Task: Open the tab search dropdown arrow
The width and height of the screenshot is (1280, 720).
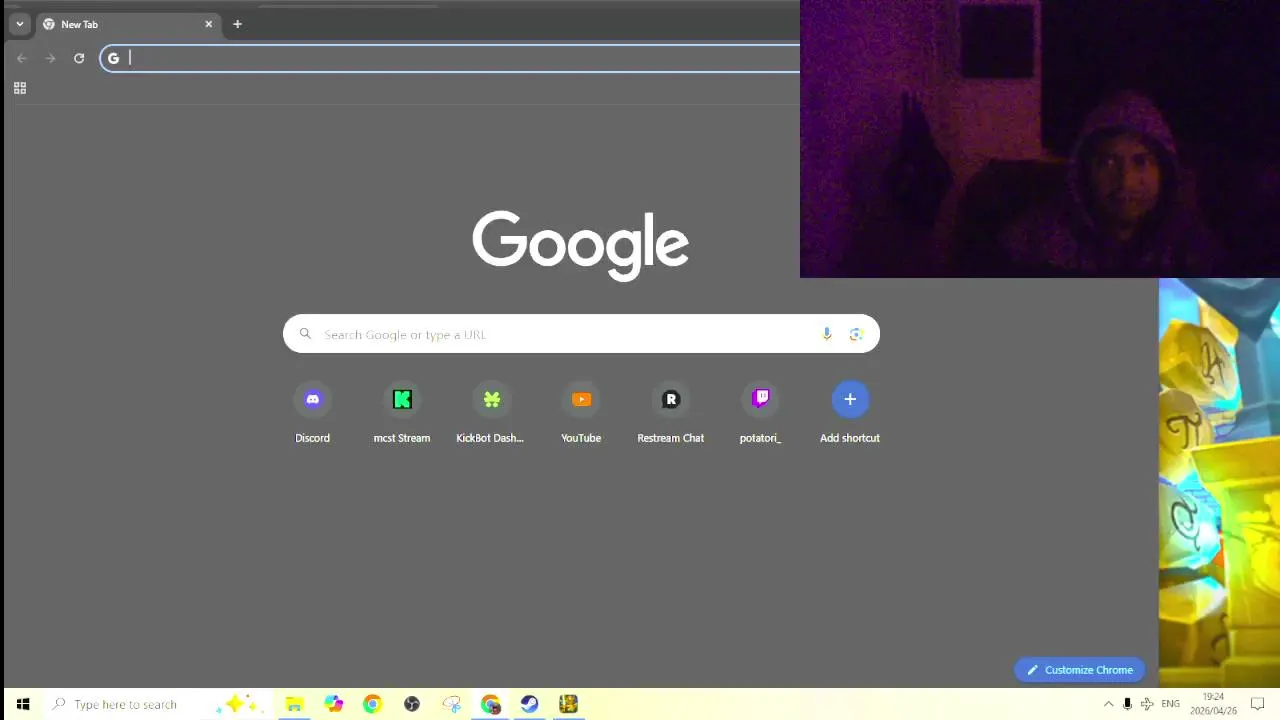Action: pos(19,24)
